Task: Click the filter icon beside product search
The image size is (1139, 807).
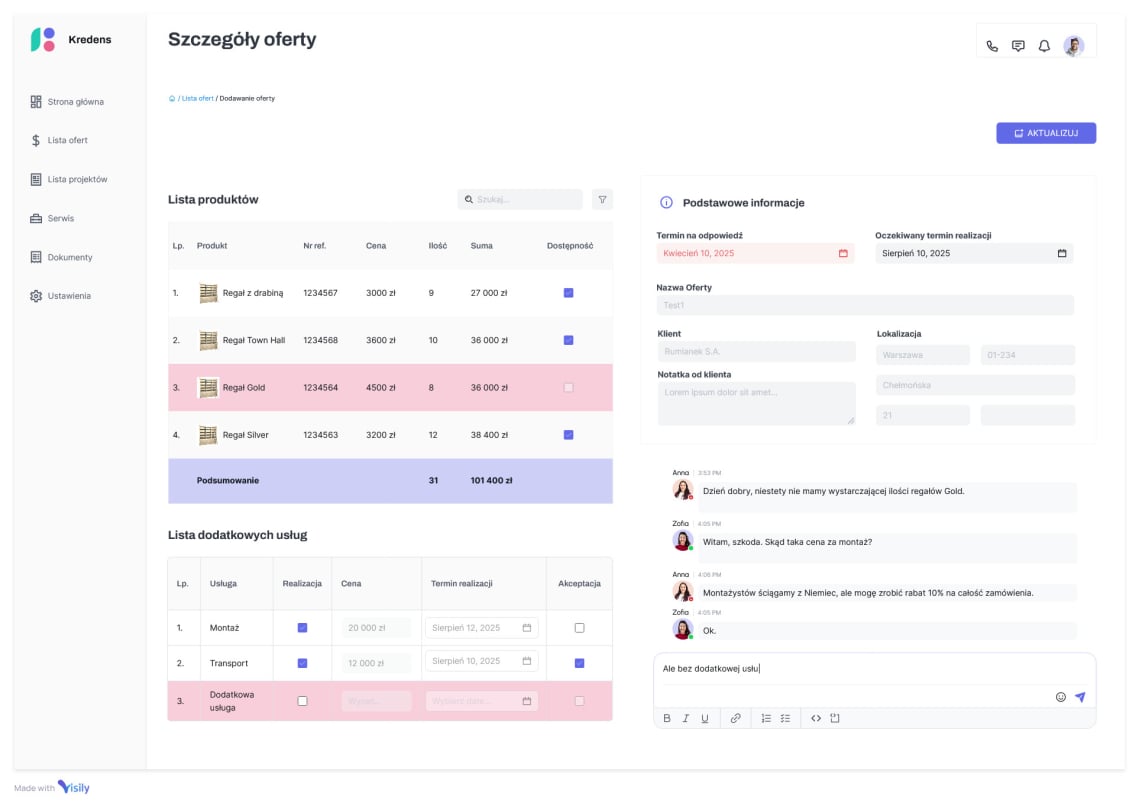Action: 602,200
